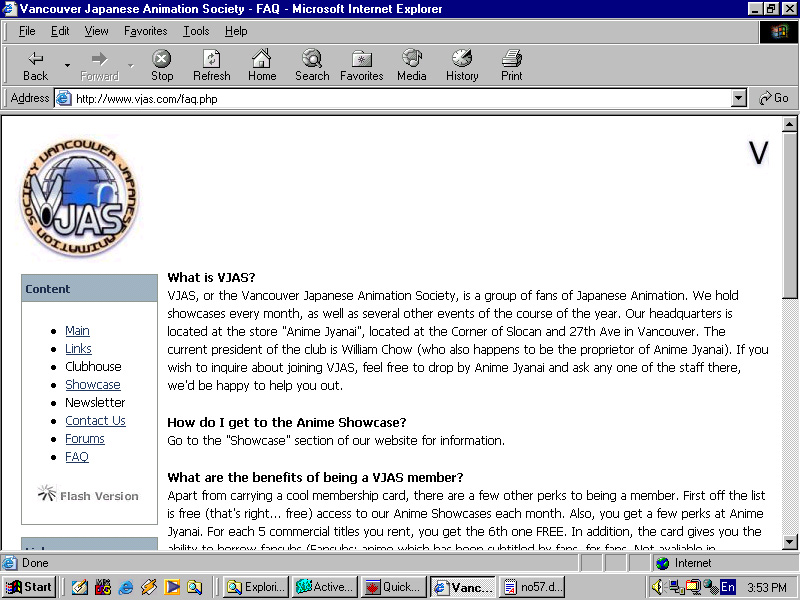
Task: Refresh the current page
Action: [x=212, y=66]
